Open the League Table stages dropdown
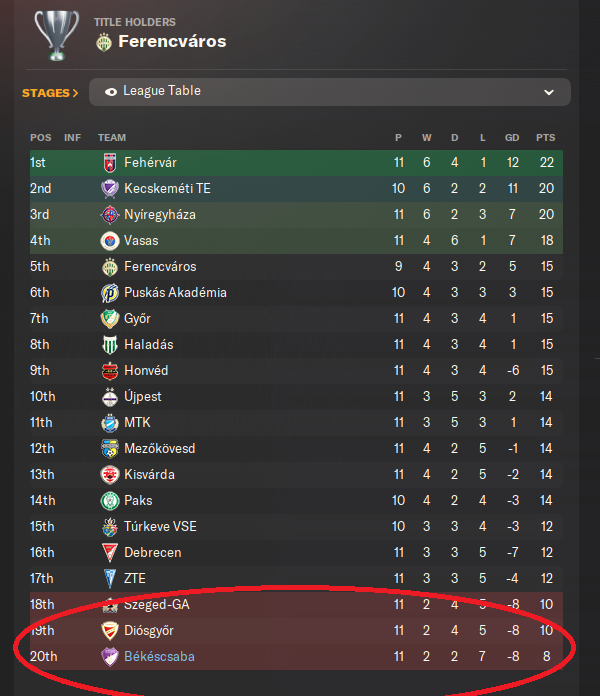Image resolution: width=600 pixels, height=696 pixels. click(329, 92)
